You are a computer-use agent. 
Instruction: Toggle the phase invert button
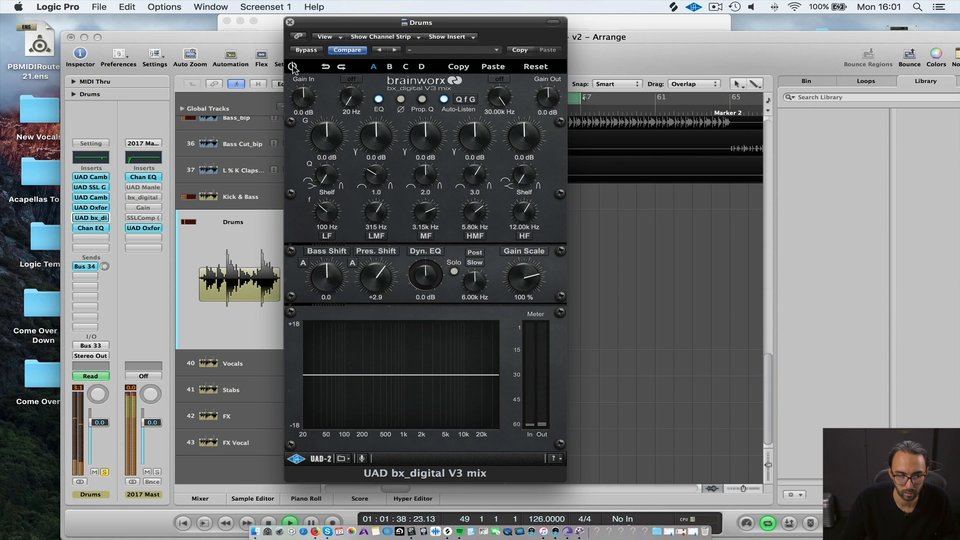click(x=400, y=99)
